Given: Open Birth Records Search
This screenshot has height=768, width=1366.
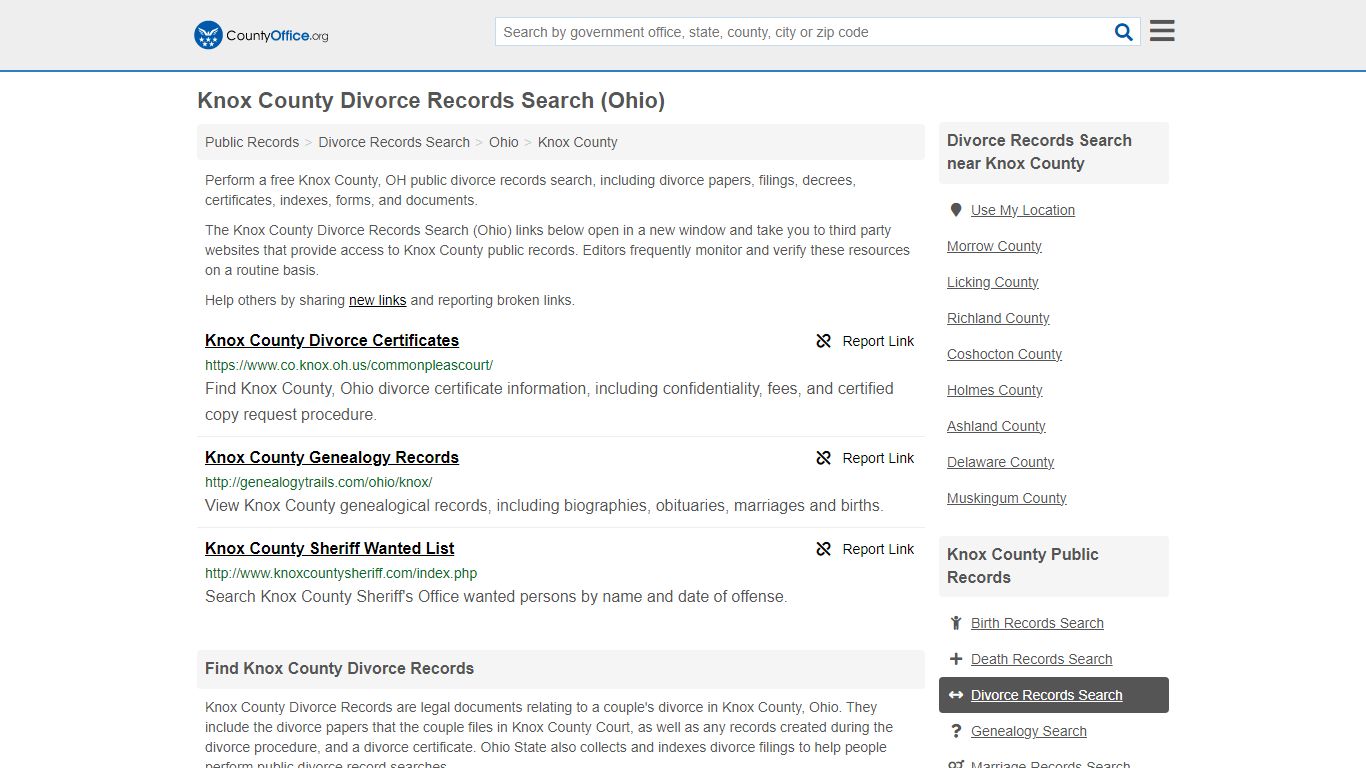Looking at the screenshot, I should click(x=1037, y=623).
